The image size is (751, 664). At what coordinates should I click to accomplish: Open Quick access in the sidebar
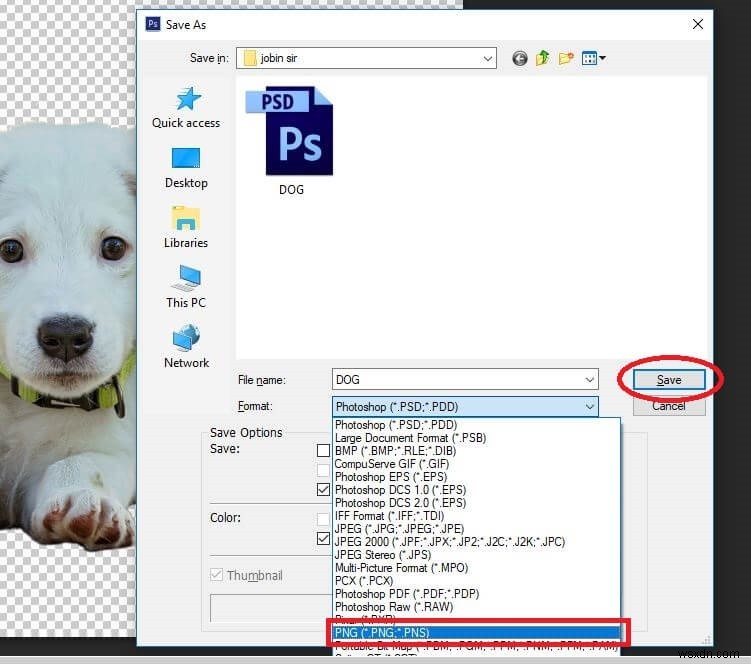point(186,108)
